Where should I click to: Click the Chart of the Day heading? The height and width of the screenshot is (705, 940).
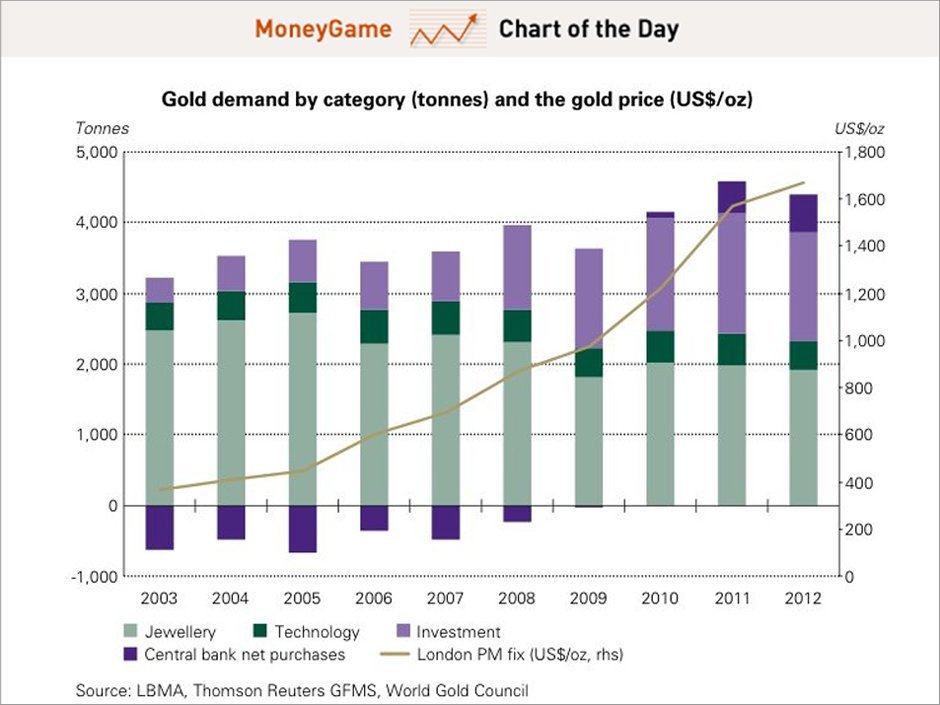pyautogui.click(x=588, y=29)
